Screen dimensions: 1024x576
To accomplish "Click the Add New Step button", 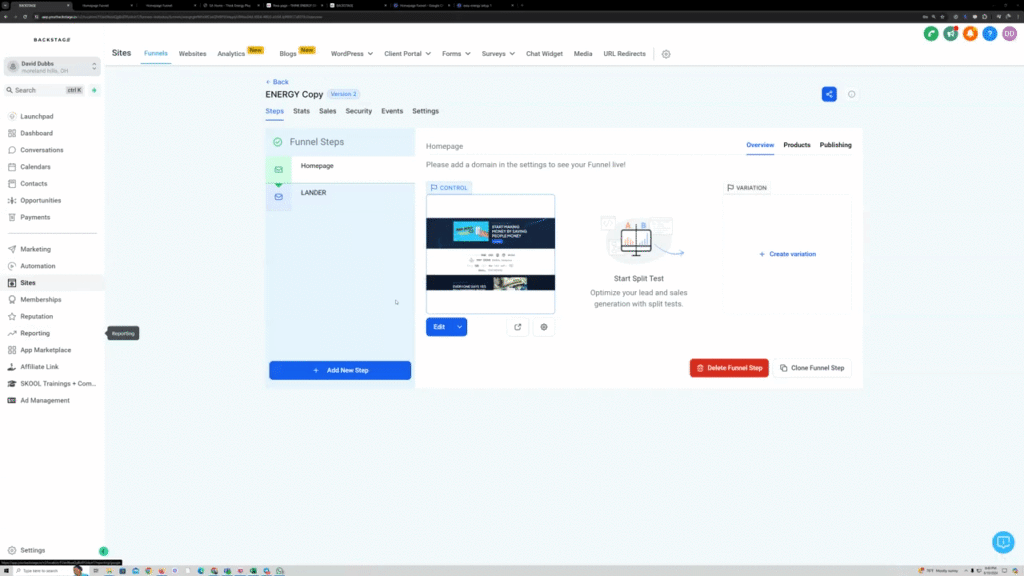I will point(340,370).
